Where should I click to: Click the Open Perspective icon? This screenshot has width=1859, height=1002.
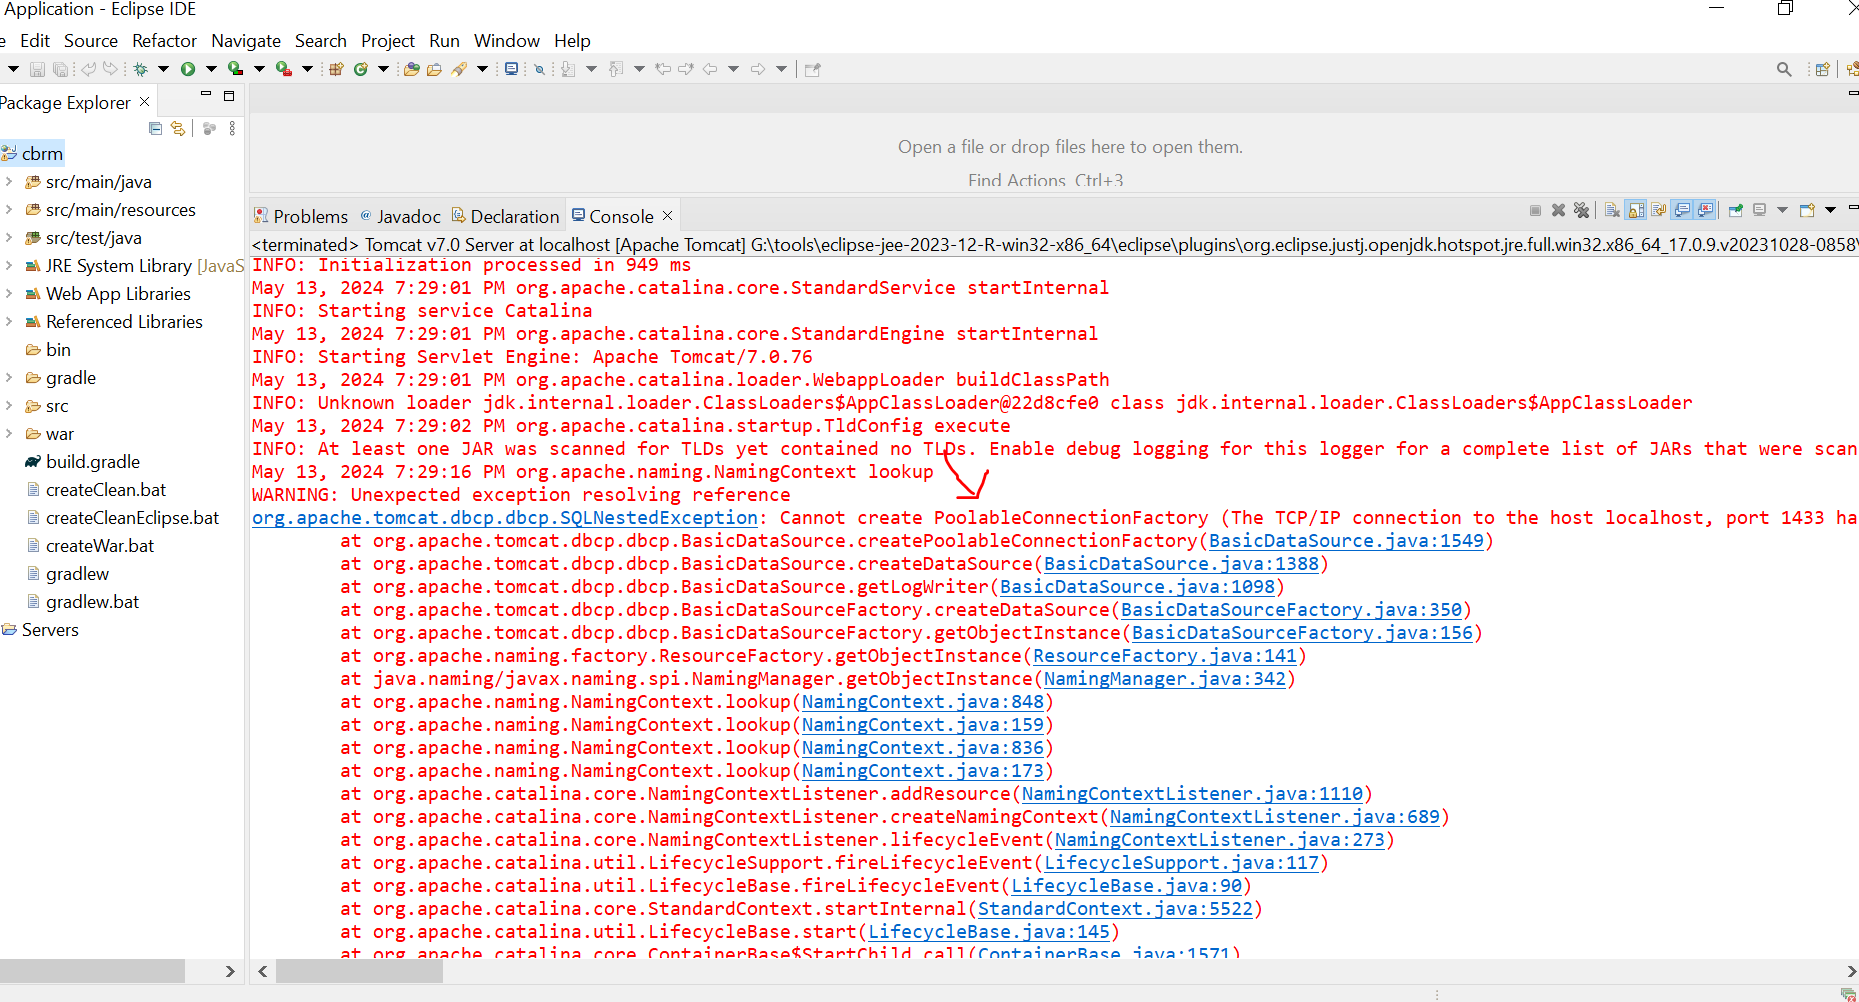click(1822, 69)
